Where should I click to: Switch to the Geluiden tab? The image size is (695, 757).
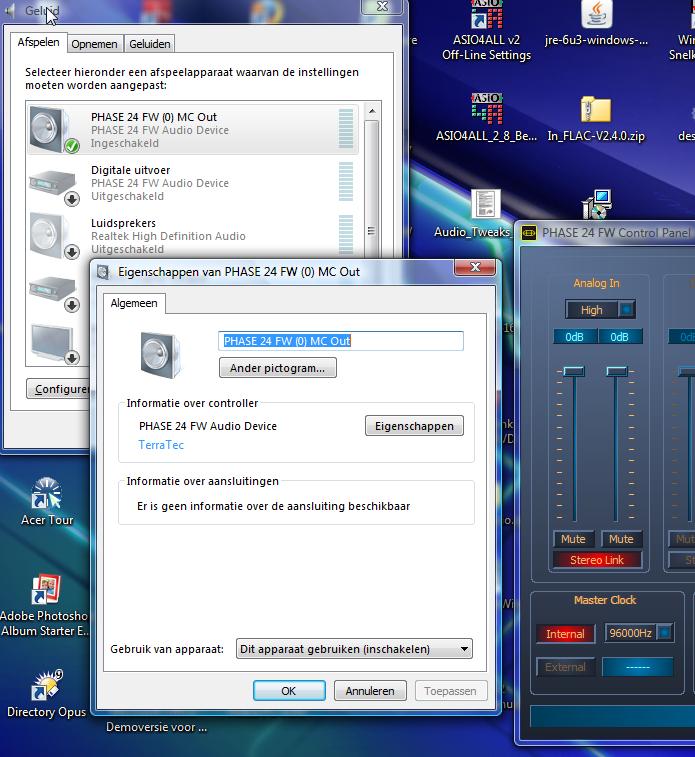click(150, 44)
